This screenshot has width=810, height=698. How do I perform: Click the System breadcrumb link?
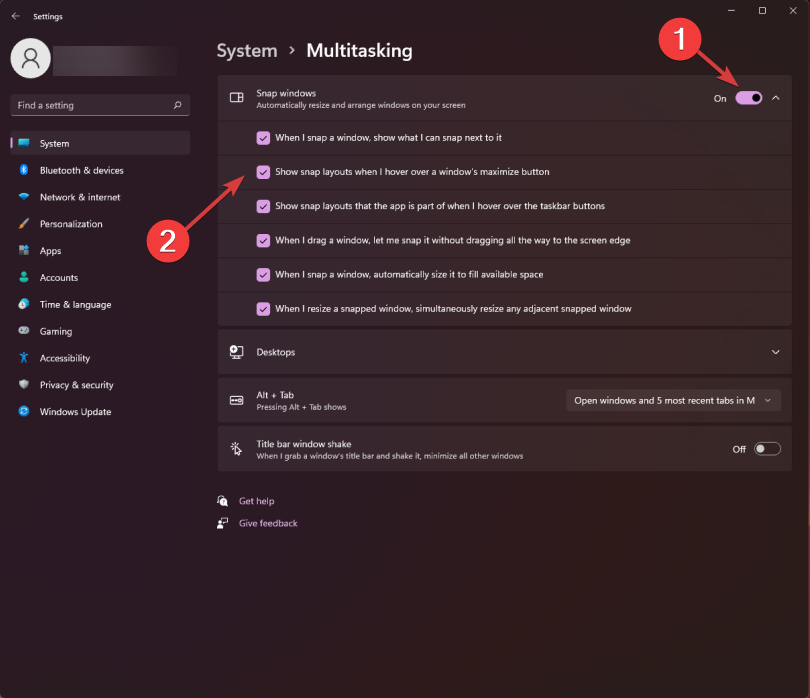[247, 50]
